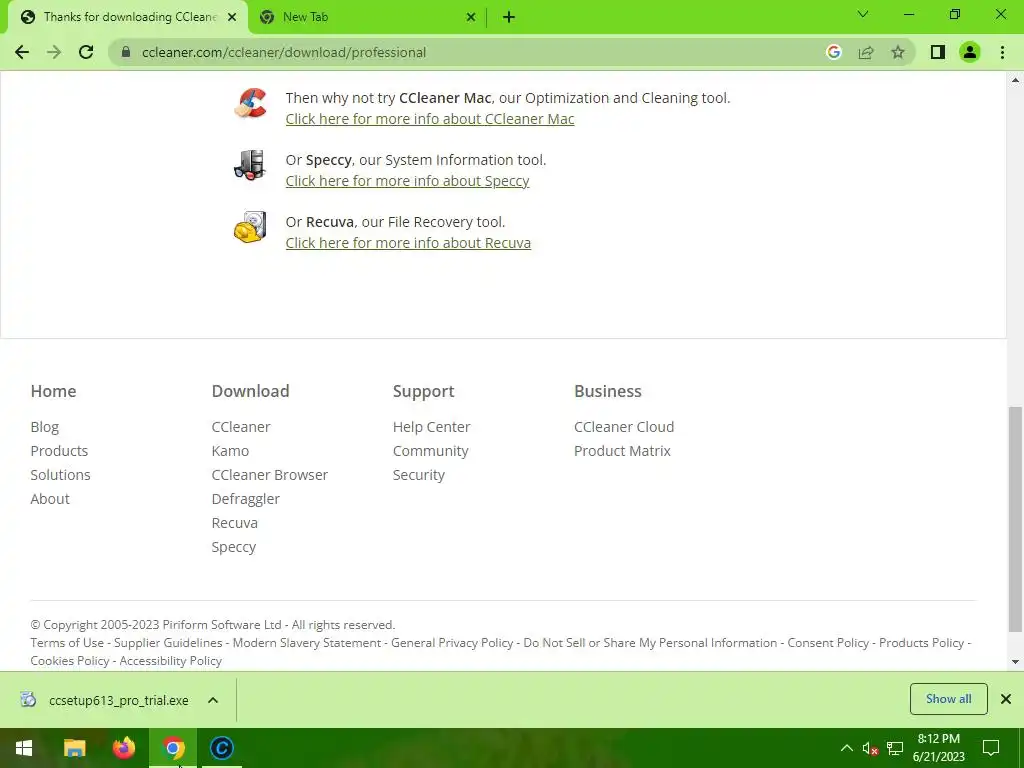The height and width of the screenshot is (768, 1024).
Task: Switch to the New Tab tab
Action: coord(366,17)
